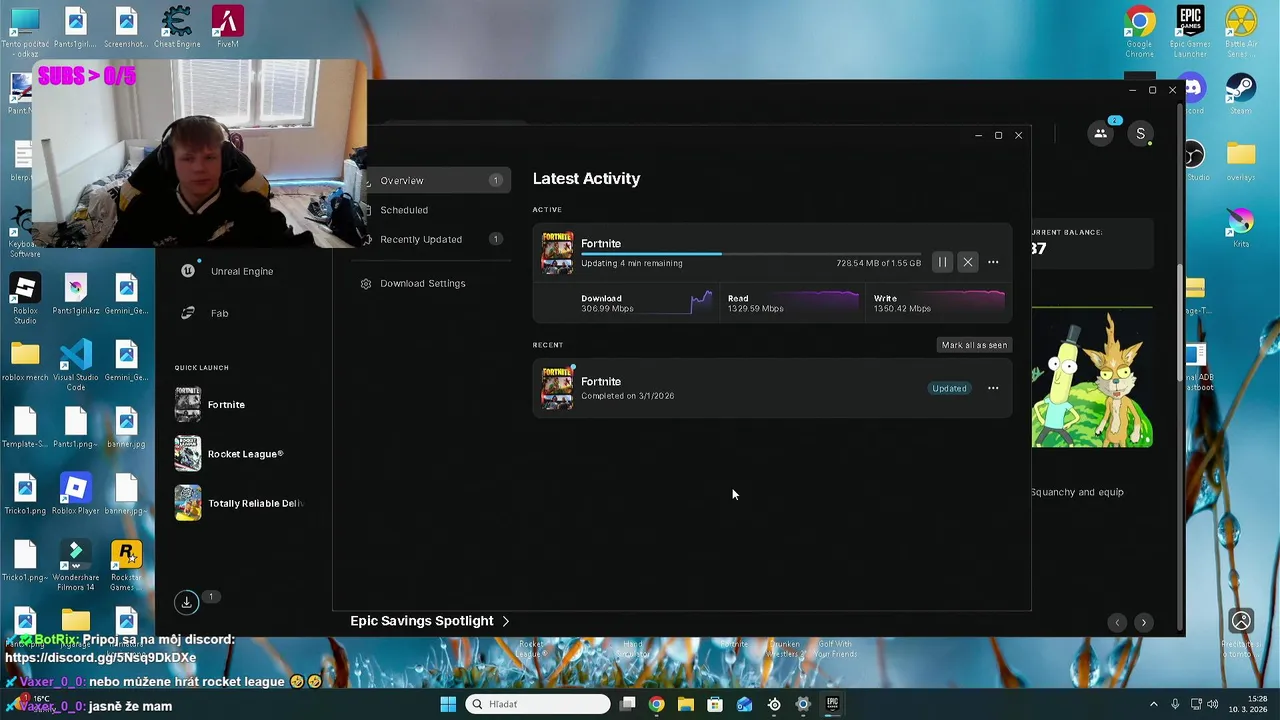Cancel the active Fortnite update
The image size is (1280, 720).
pyautogui.click(x=967, y=262)
